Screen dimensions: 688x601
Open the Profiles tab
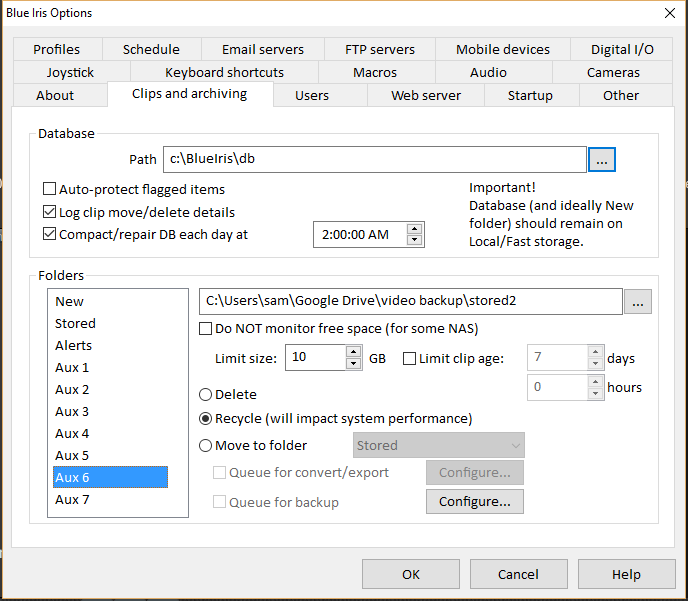57,49
